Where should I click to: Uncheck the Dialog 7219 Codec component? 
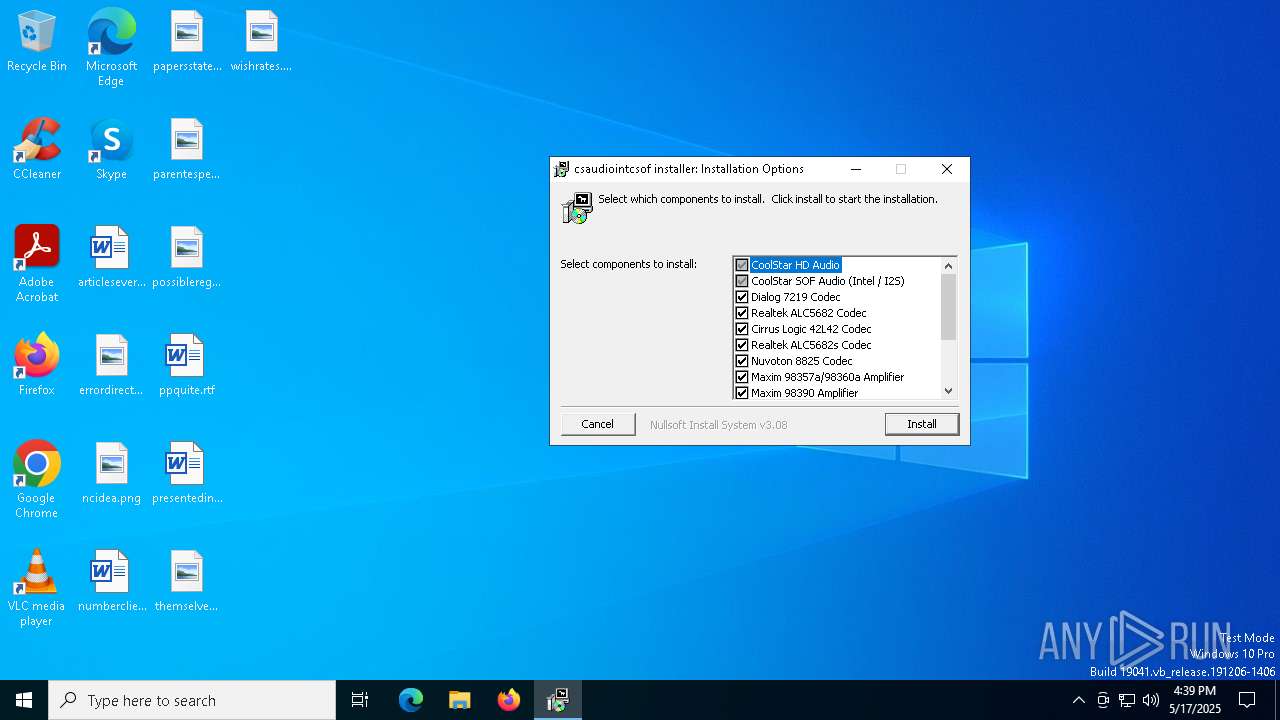[742, 297]
